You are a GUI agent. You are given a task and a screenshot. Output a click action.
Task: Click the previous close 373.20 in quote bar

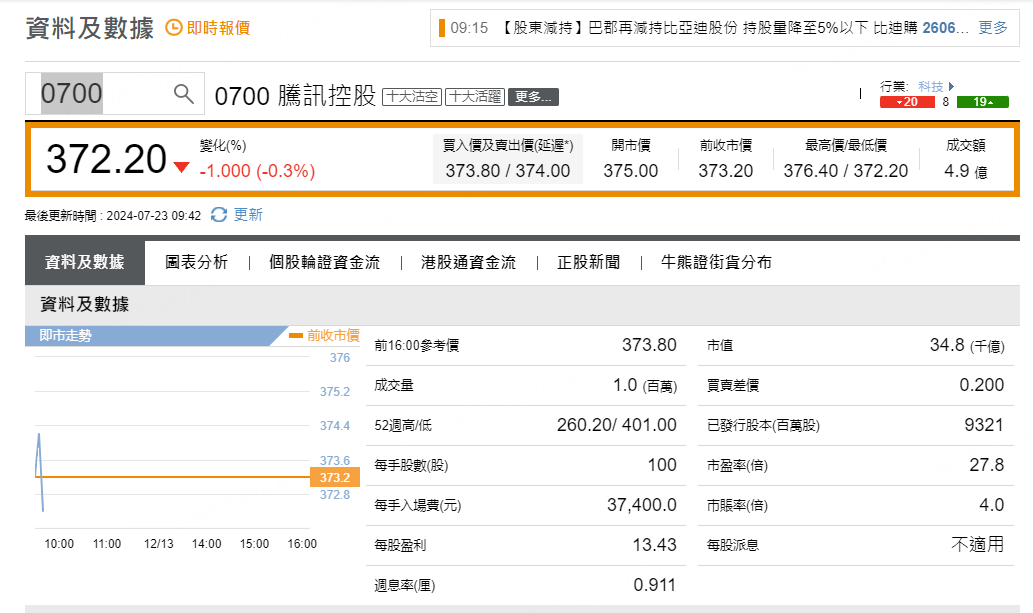click(x=725, y=171)
